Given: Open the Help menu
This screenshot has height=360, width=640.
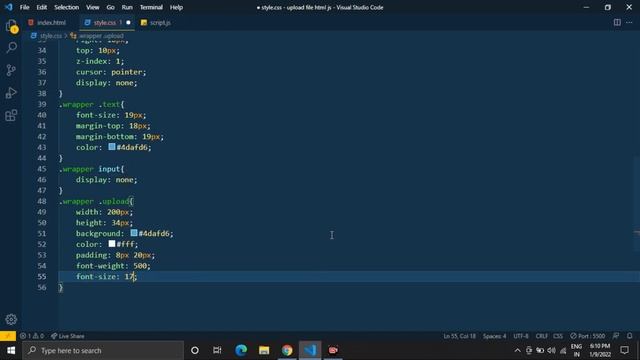Looking at the screenshot, I should 176,7.
